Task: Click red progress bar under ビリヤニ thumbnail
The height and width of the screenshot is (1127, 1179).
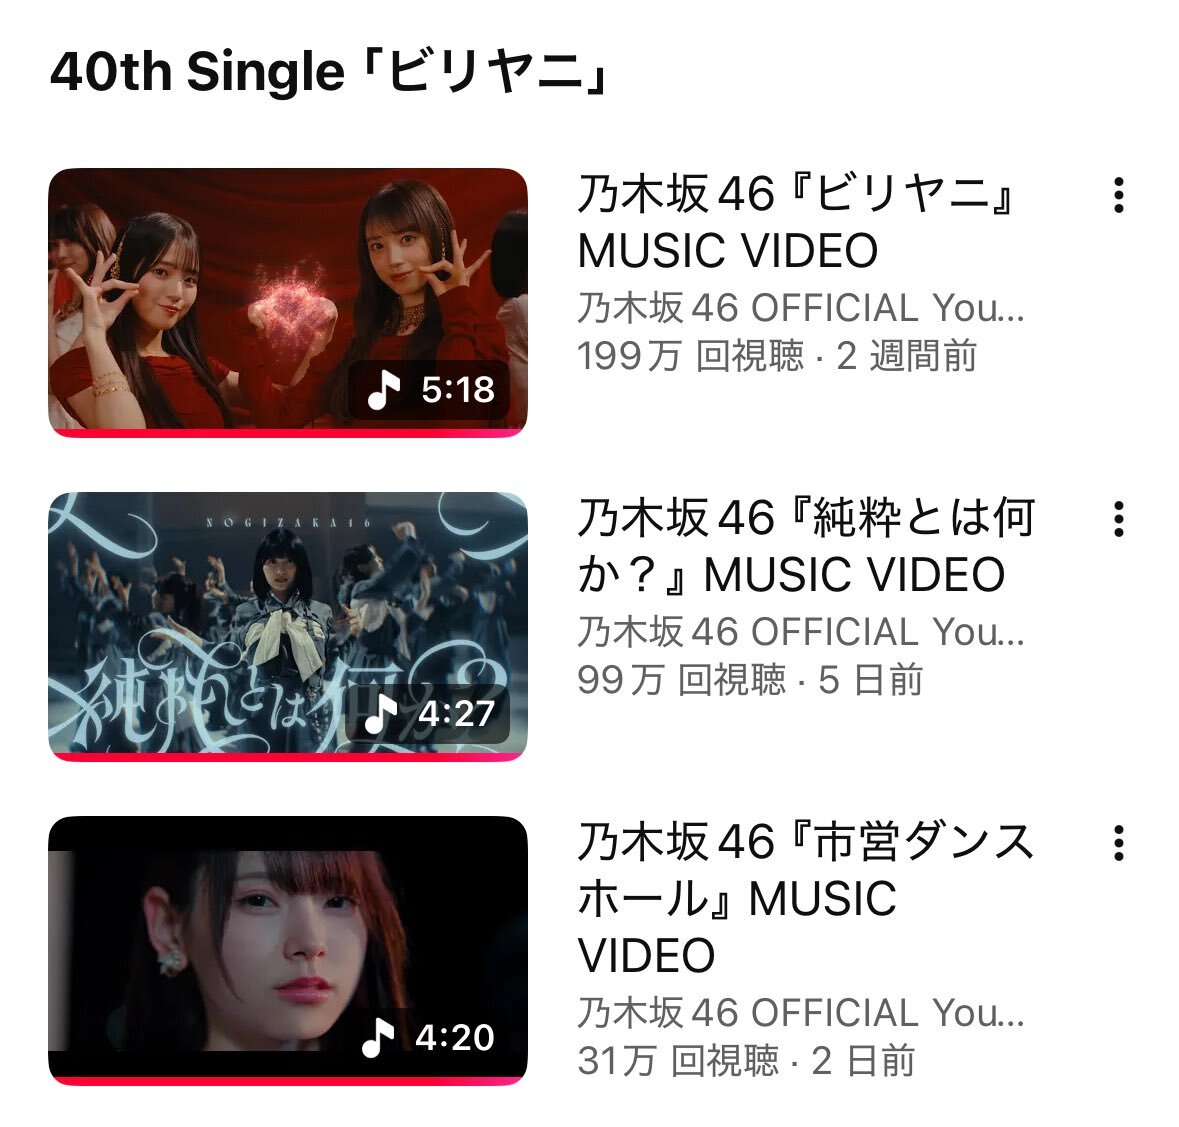Action: coord(288,433)
